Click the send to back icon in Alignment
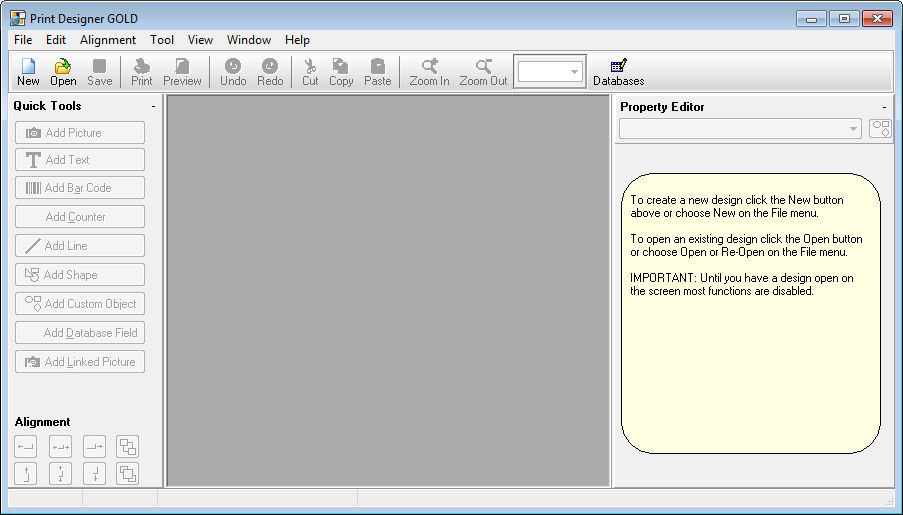Image resolution: width=903 pixels, height=515 pixels. coord(128,474)
